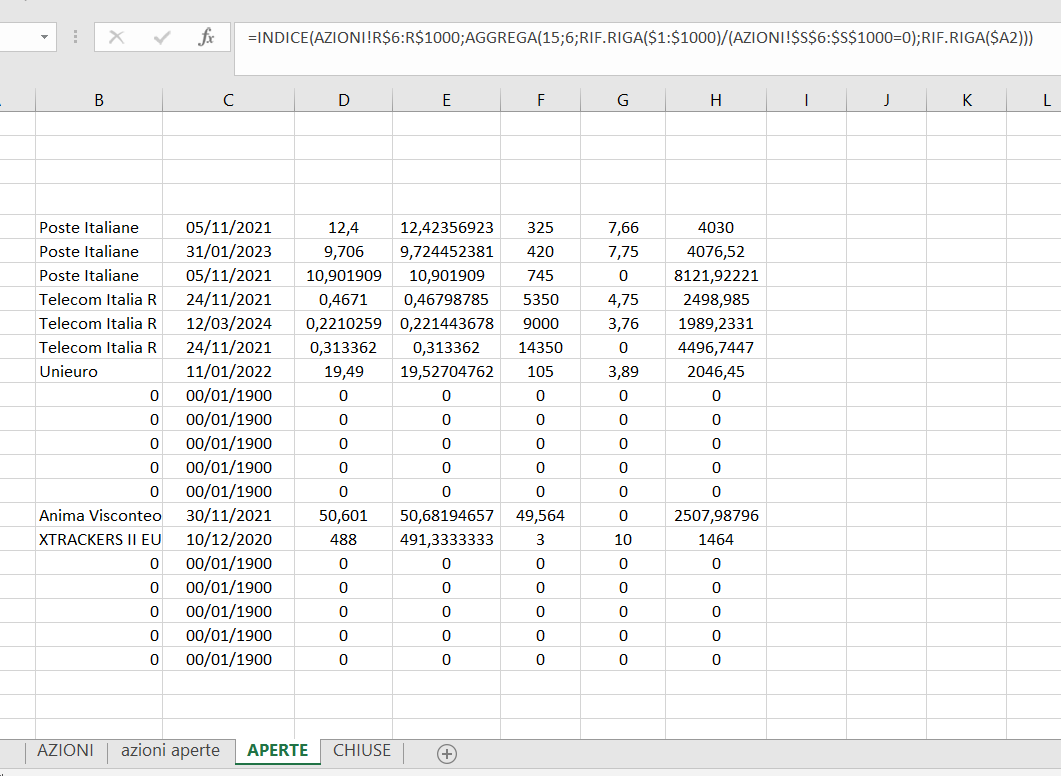Select cell with value 0,313362 in column D
The height and width of the screenshot is (776, 1061).
(344, 348)
